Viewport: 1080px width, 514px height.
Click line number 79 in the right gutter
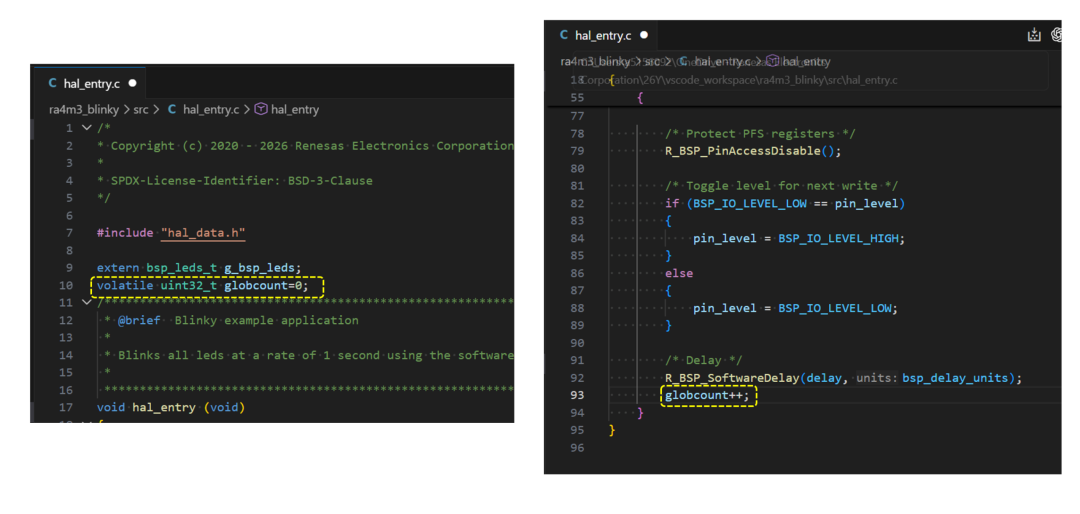pyautogui.click(x=577, y=151)
